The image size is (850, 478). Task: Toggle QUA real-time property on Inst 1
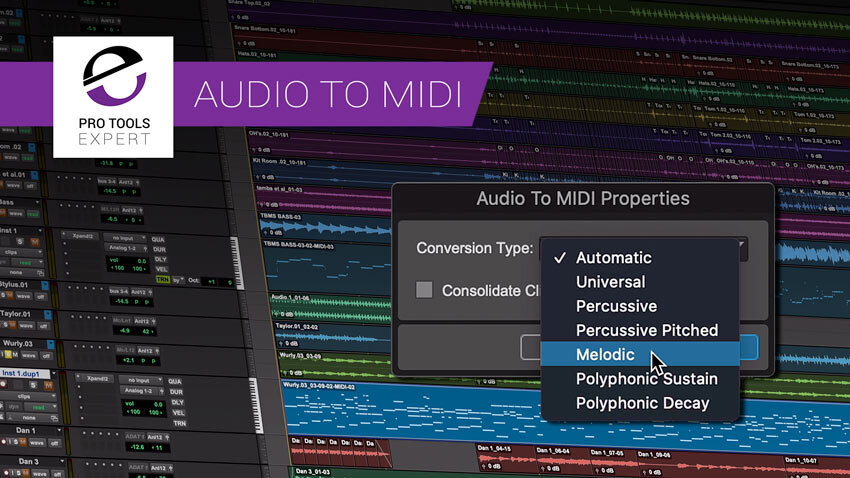(x=158, y=239)
